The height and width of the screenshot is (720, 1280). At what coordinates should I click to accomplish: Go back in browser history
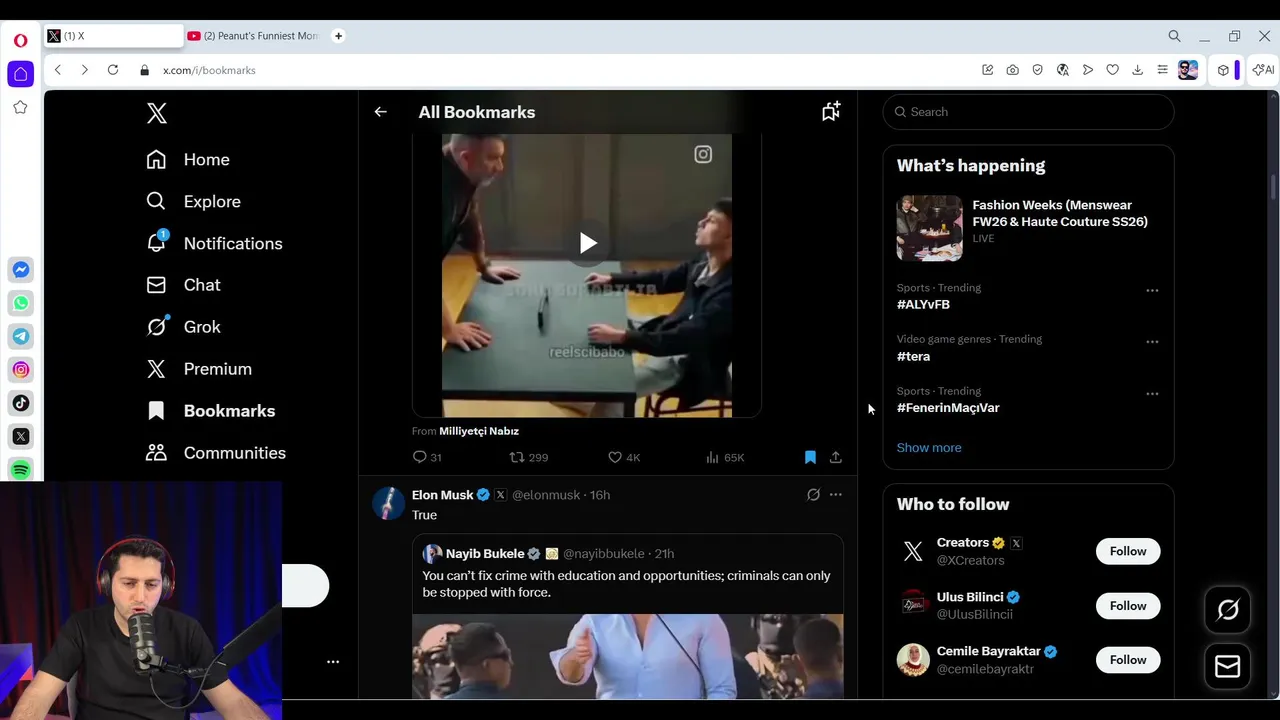click(x=58, y=70)
